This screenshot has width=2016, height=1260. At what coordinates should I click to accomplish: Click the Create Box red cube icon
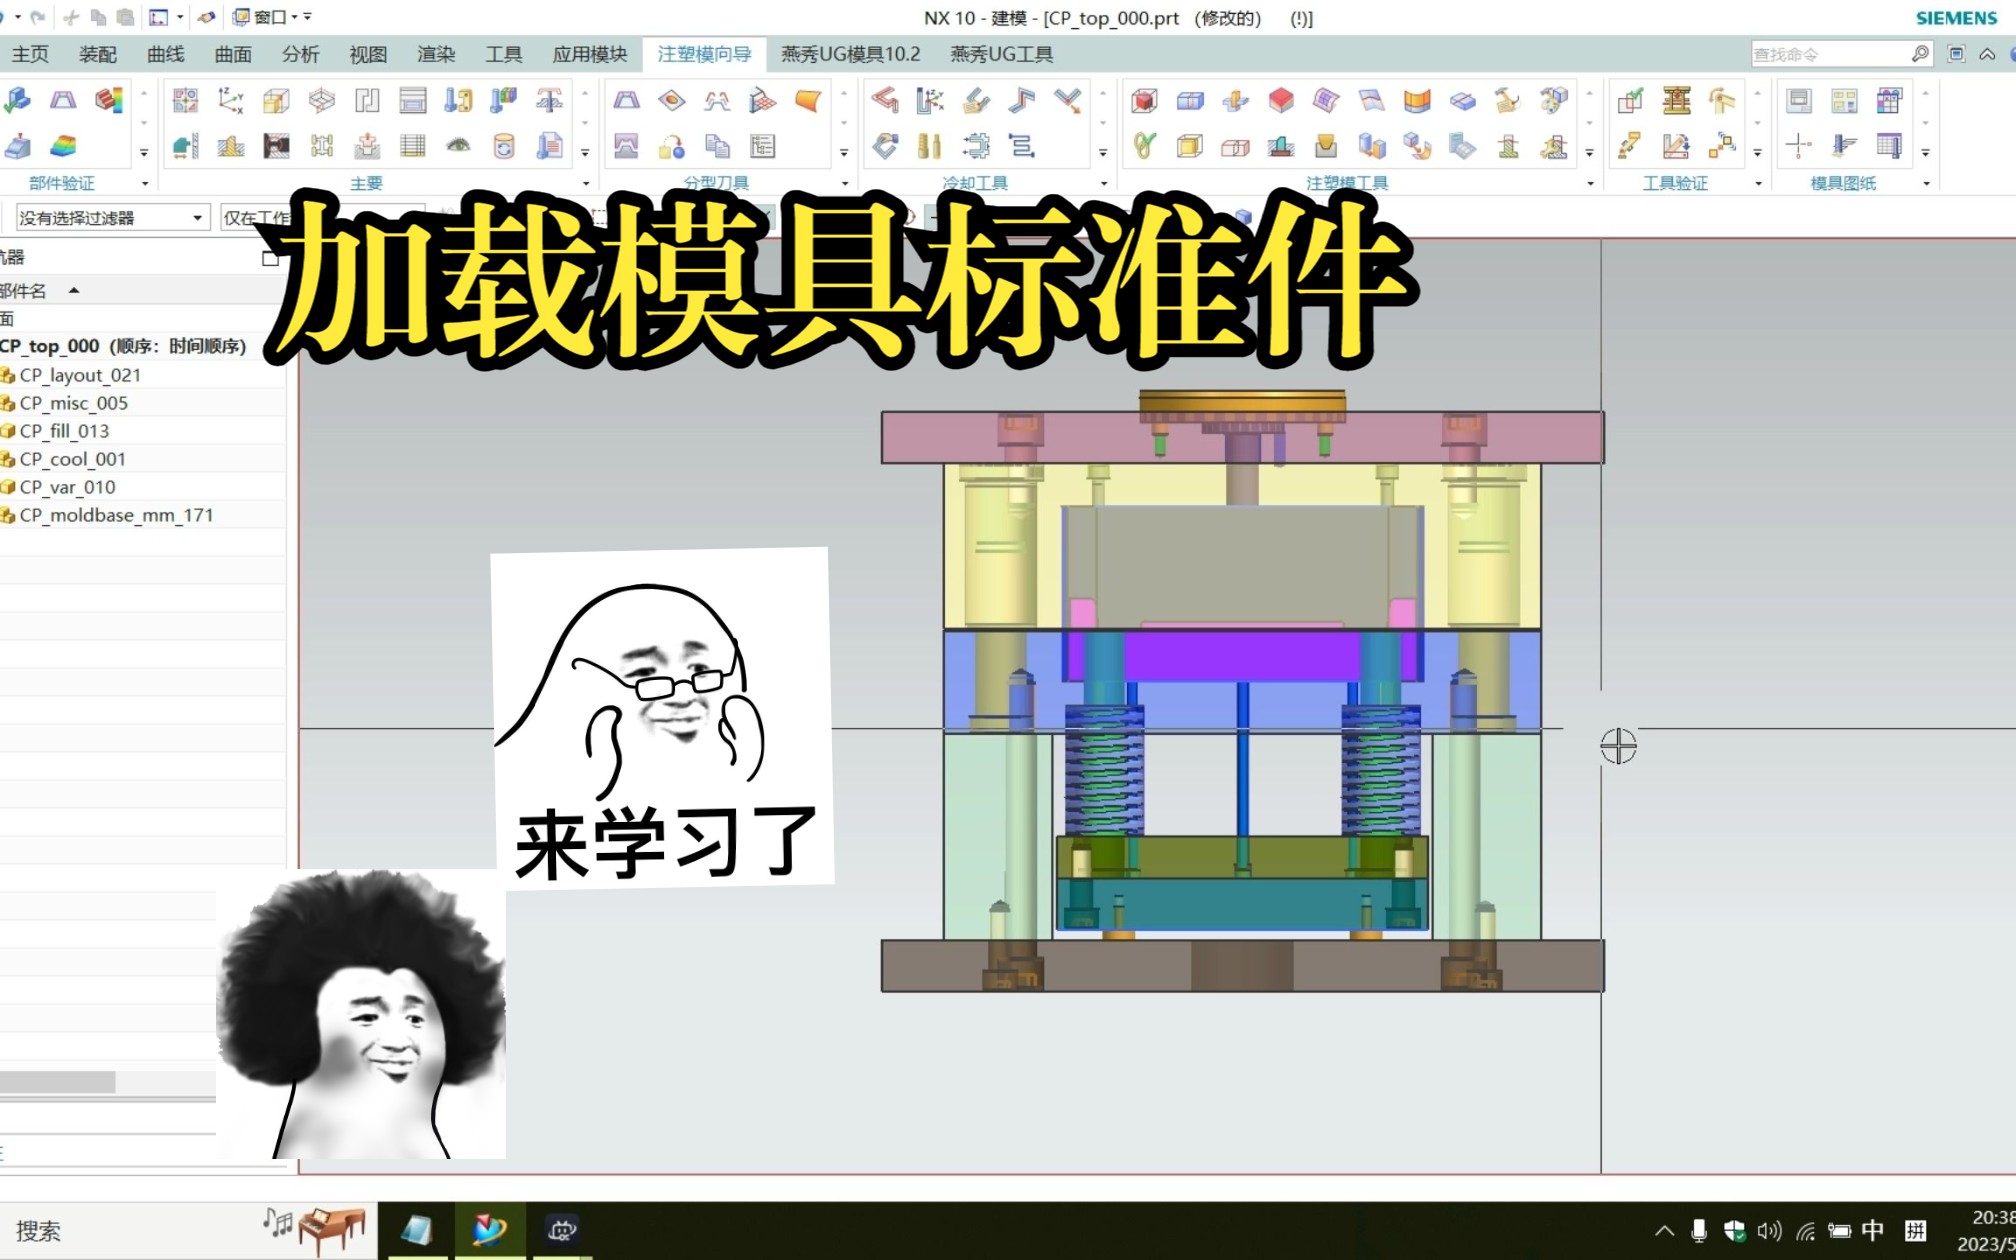[x=1144, y=100]
